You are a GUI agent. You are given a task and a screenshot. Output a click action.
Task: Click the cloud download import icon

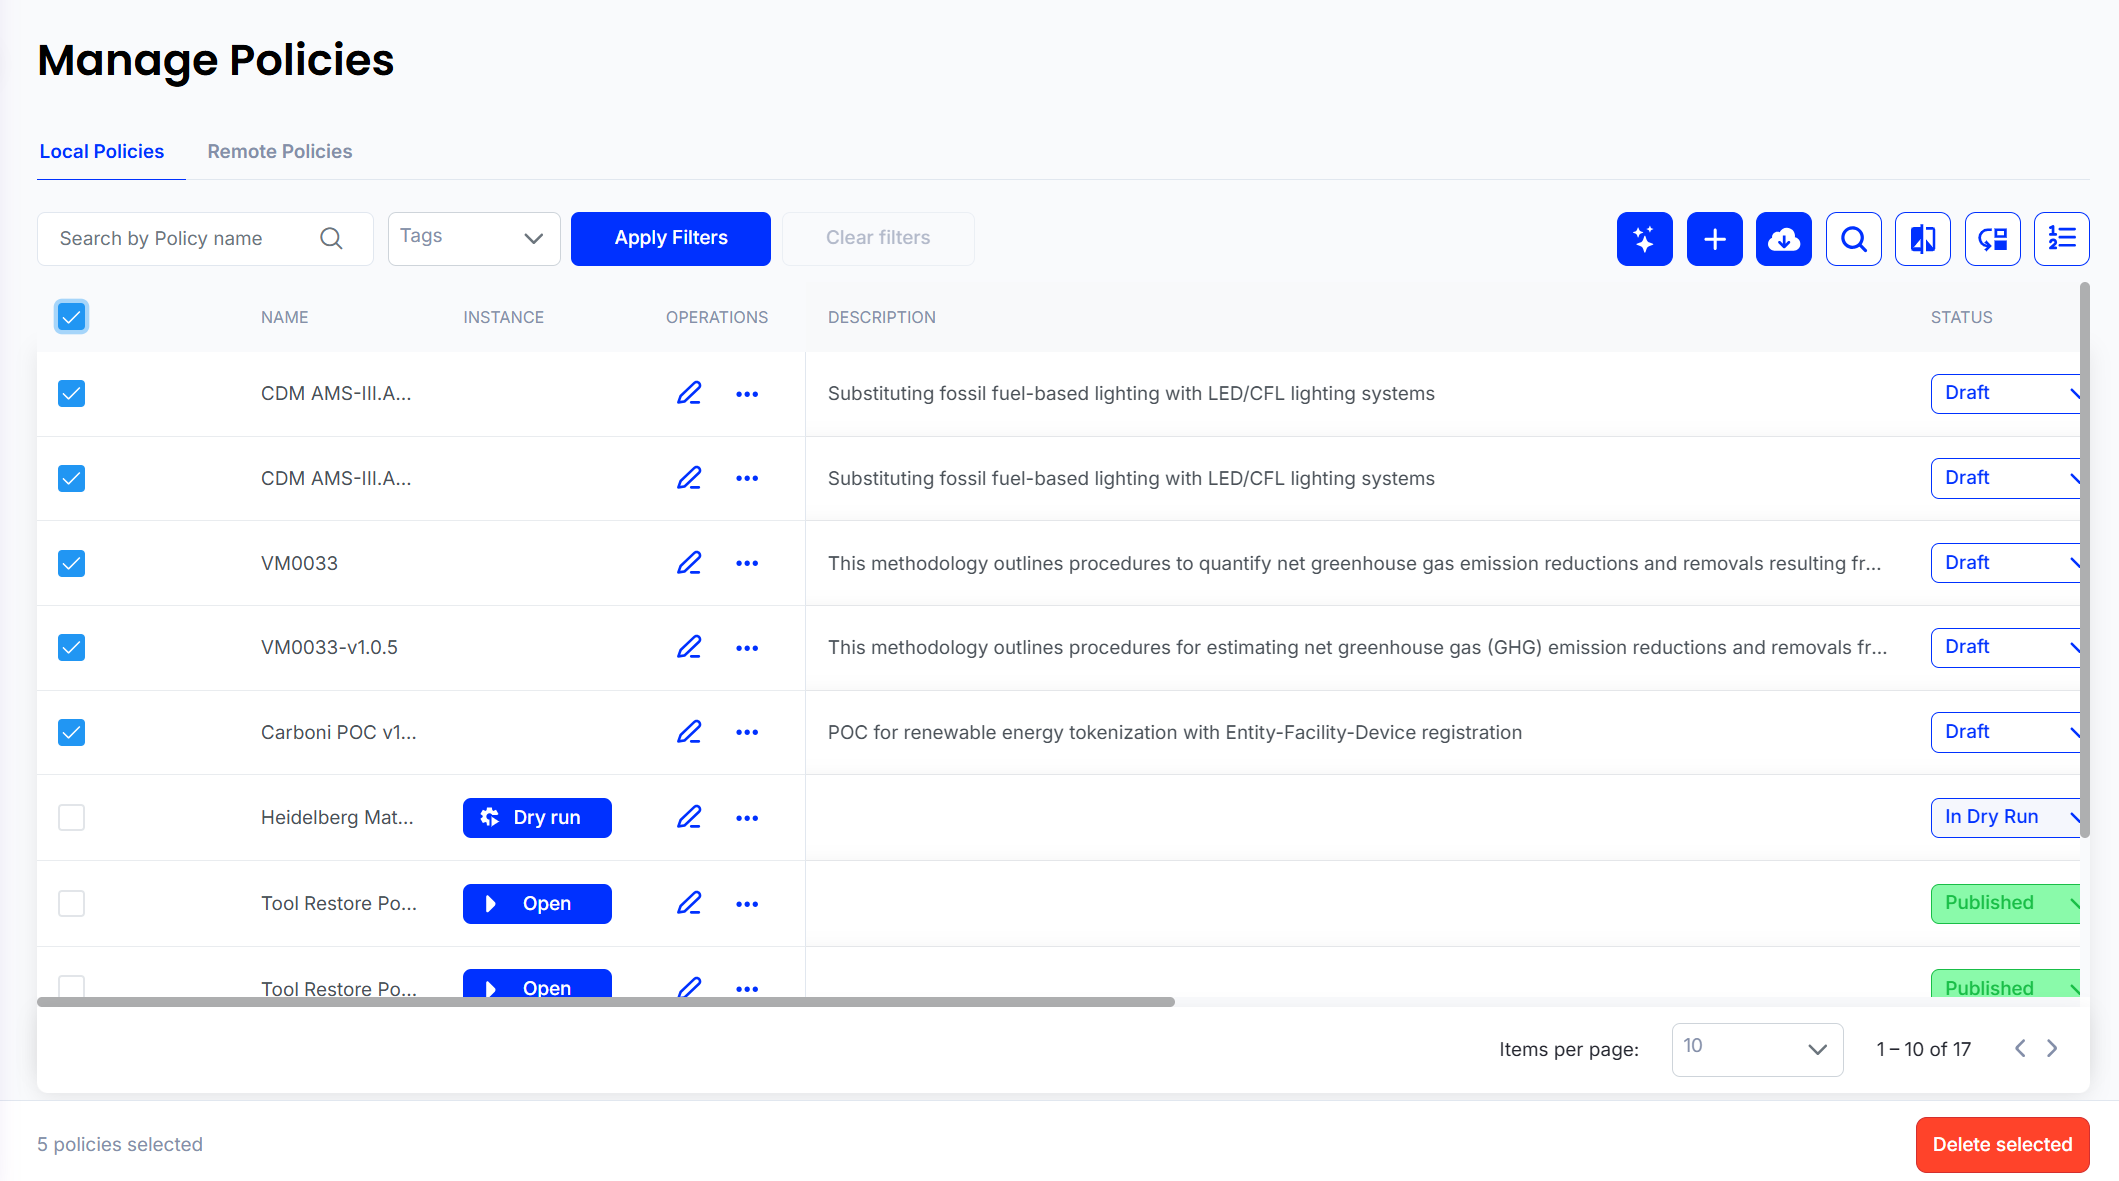1783,239
